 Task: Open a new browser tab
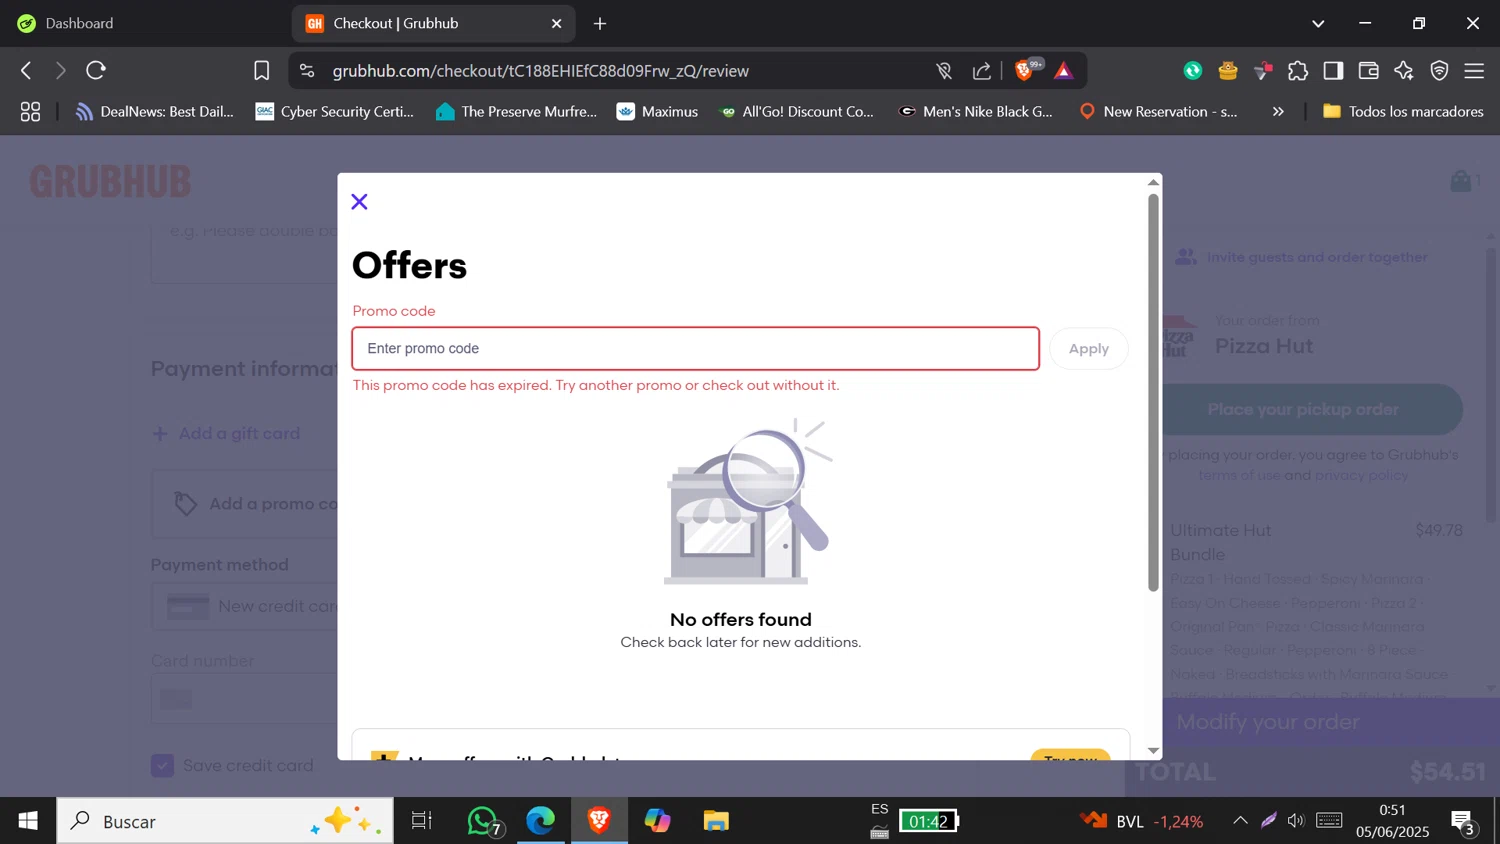click(x=600, y=23)
